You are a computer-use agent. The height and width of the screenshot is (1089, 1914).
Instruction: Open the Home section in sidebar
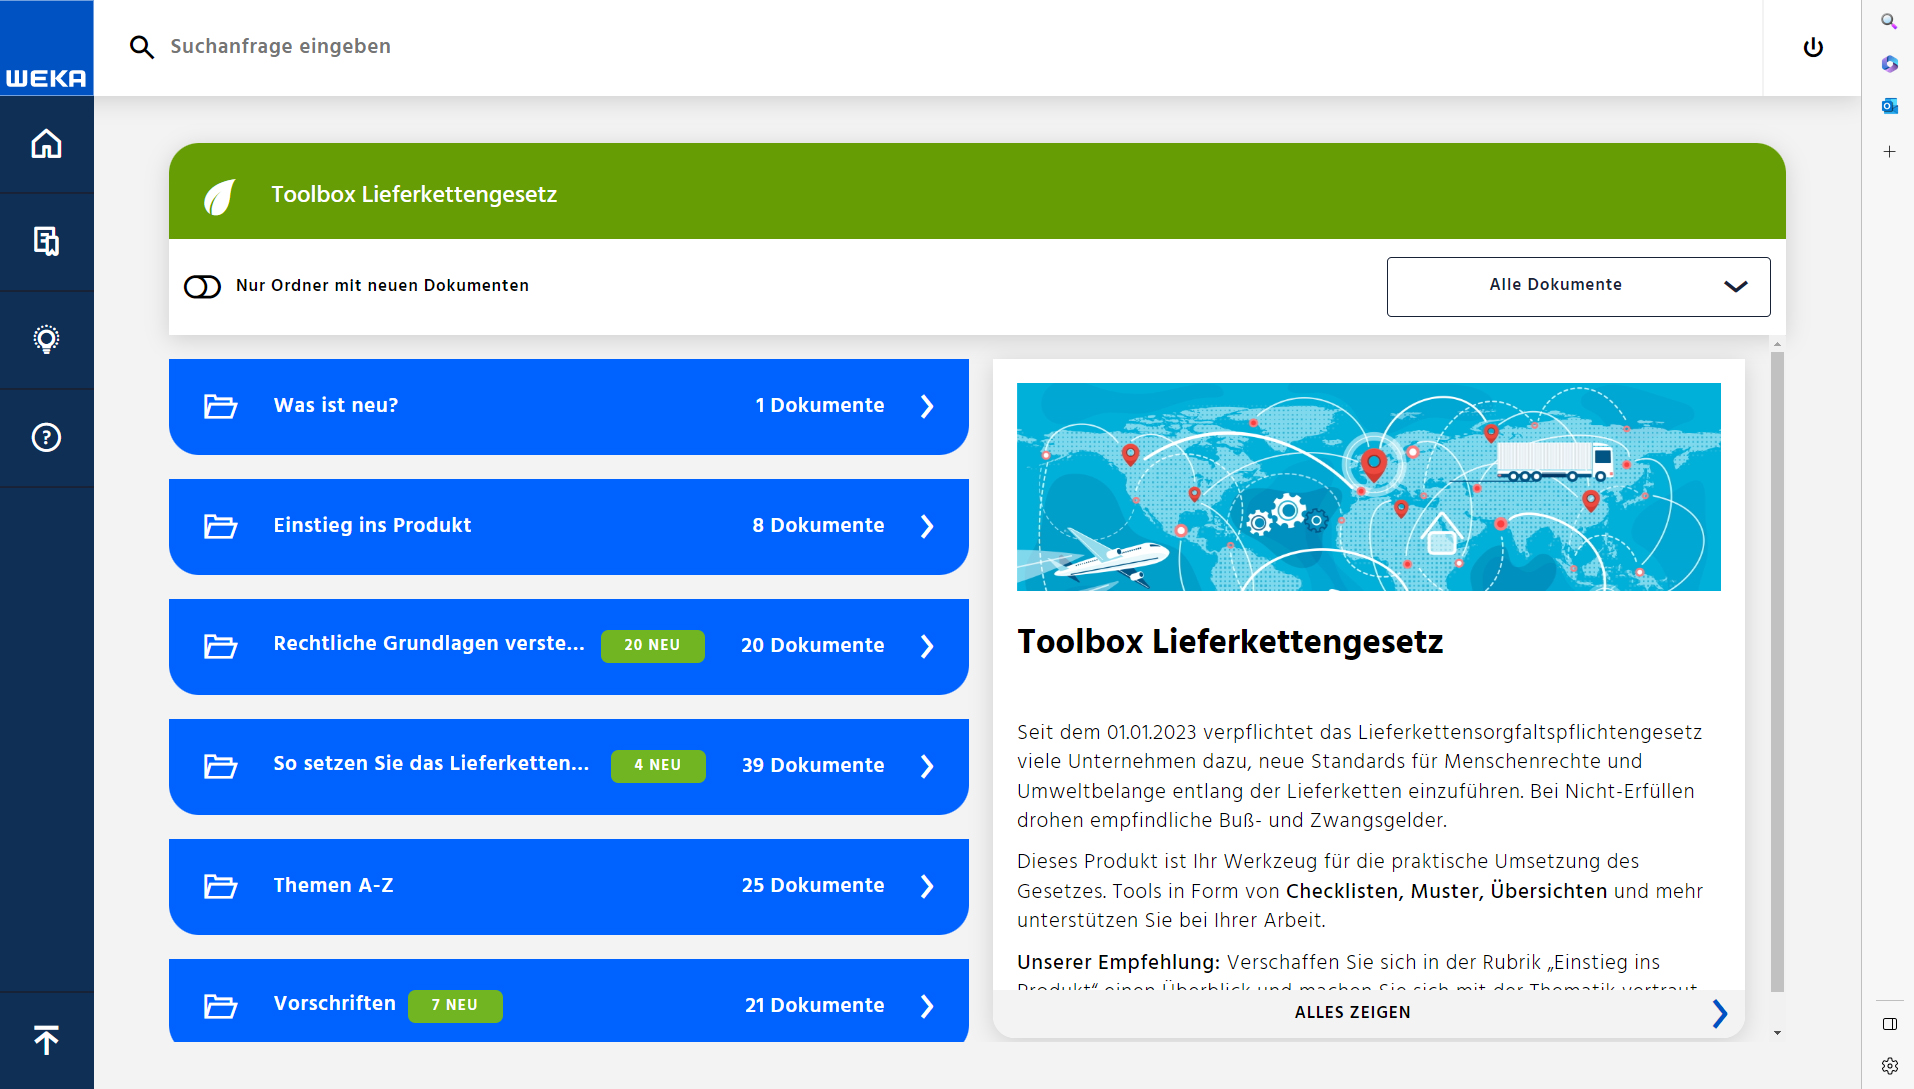[46, 144]
